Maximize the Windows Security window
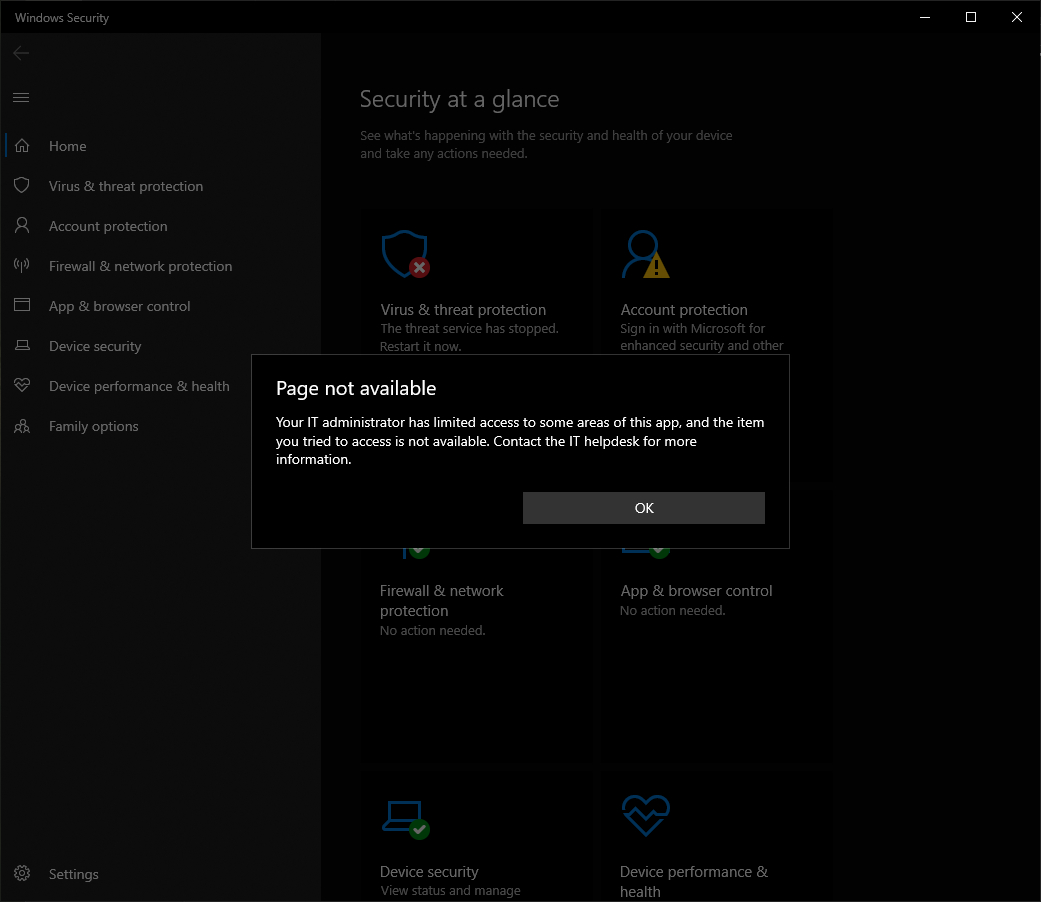1041x902 pixels. 971,17
